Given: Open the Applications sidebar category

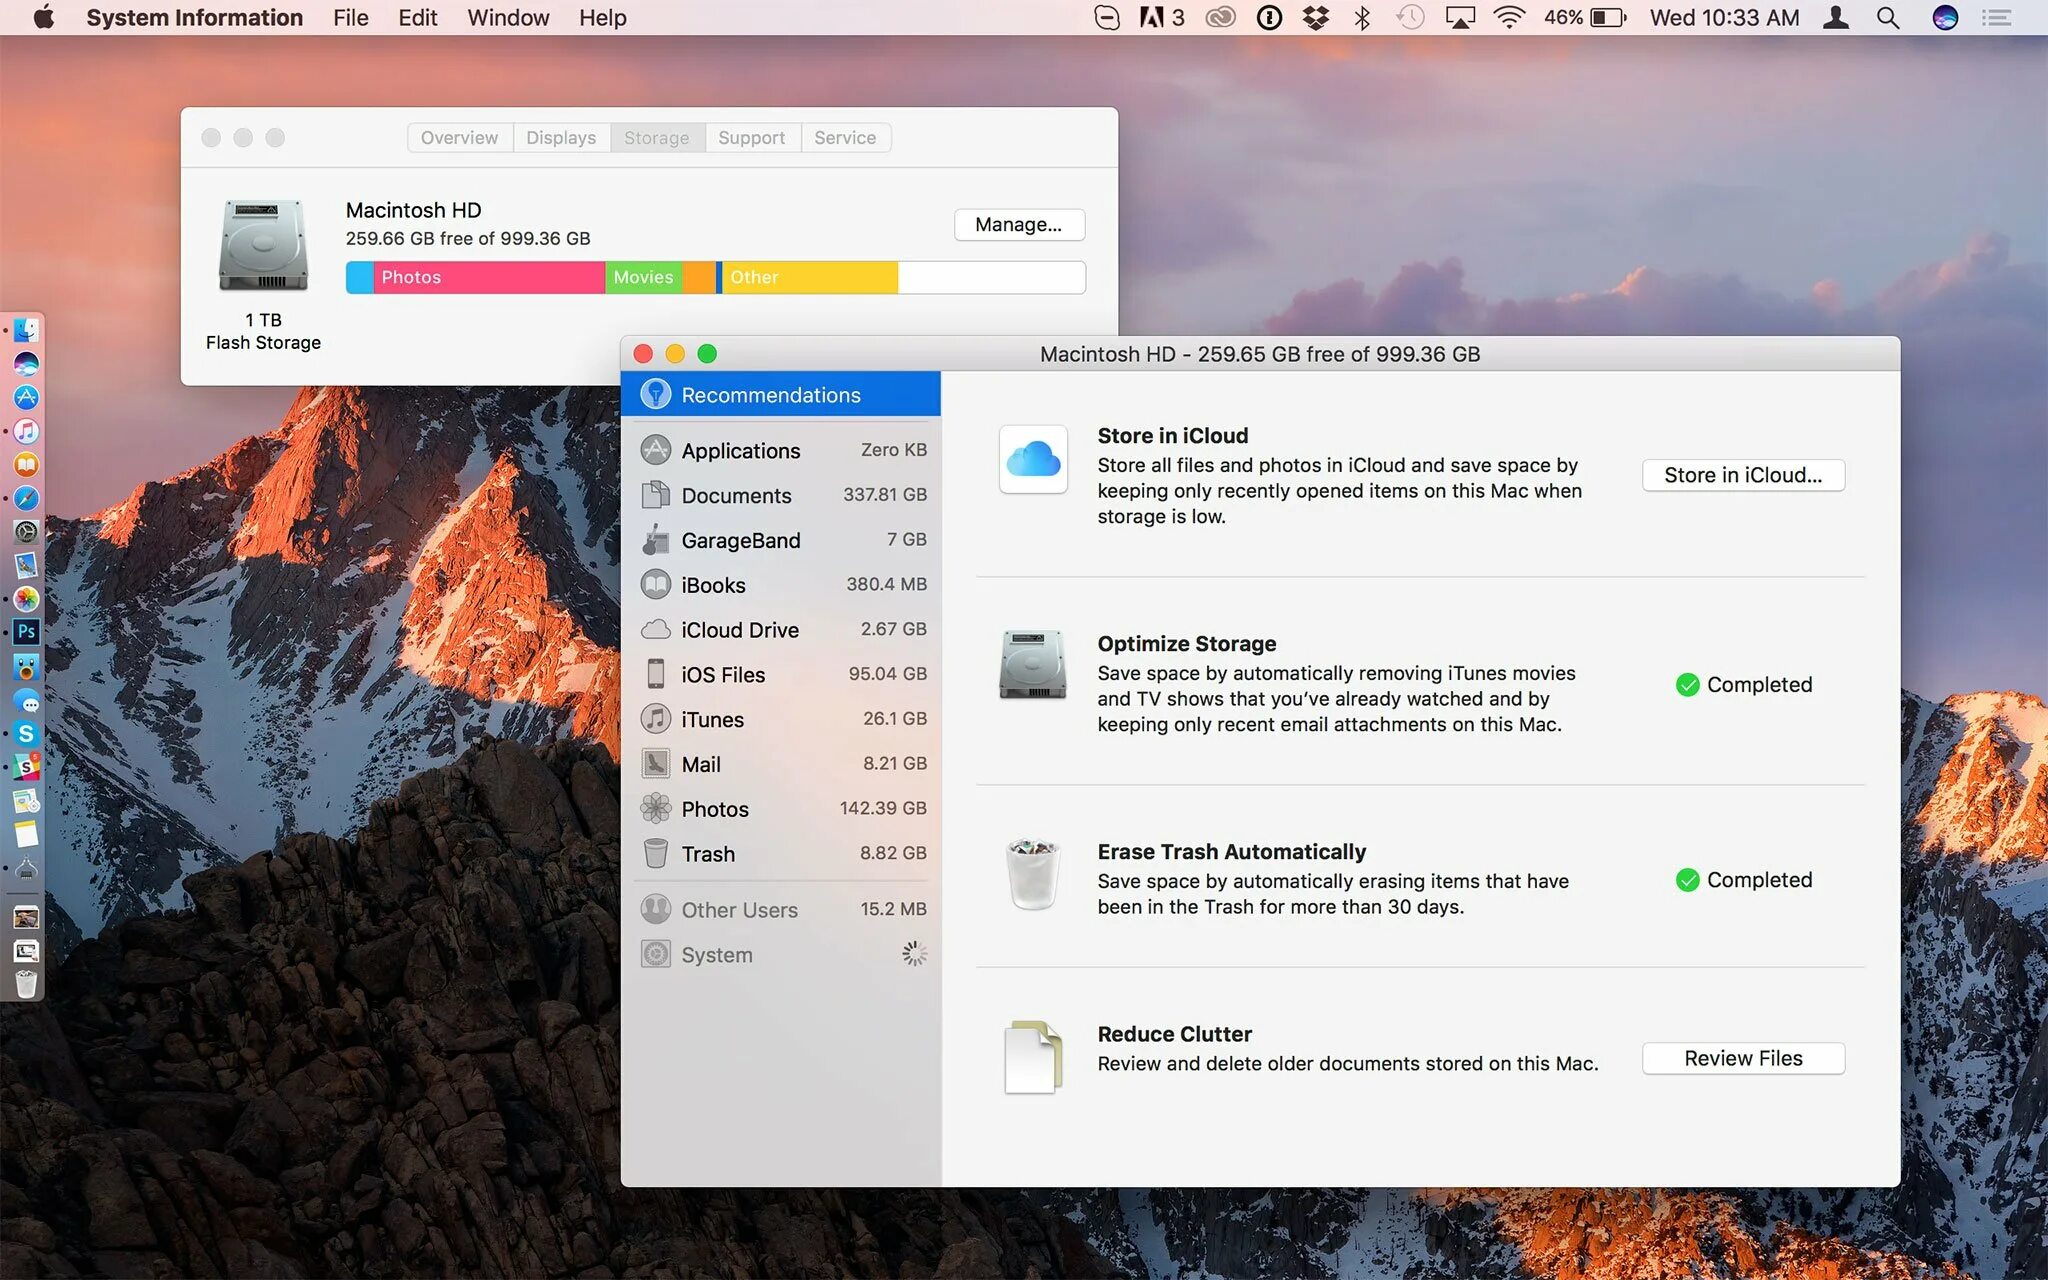Looking at the screenshot, I should pyautogui.click(x=740, y=450).
